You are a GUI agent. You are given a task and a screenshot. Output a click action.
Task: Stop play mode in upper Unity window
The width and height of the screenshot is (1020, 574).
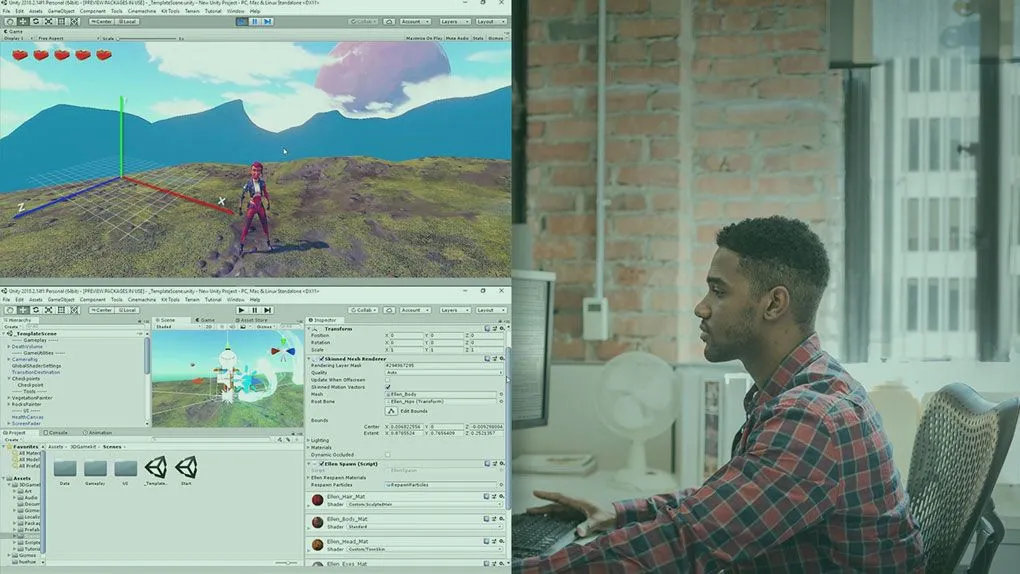pos(241,21)
